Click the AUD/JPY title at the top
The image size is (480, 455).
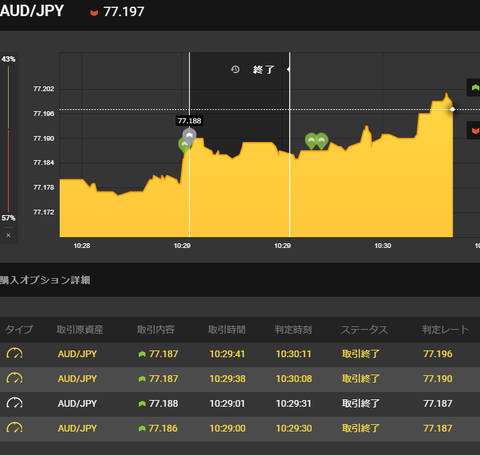(32, 11)
